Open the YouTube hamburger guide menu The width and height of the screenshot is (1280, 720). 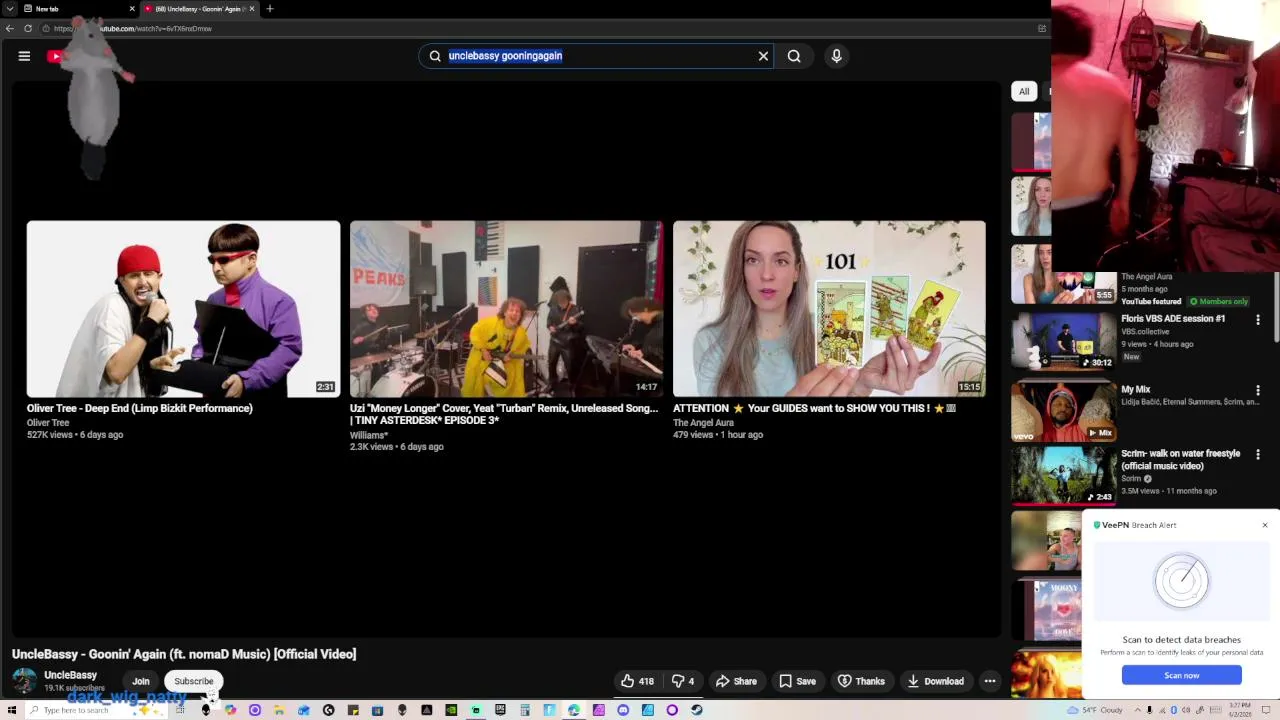(24, 56)
